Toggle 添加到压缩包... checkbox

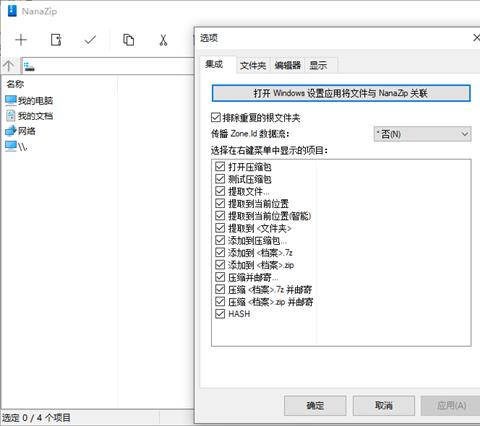point(220,240)
